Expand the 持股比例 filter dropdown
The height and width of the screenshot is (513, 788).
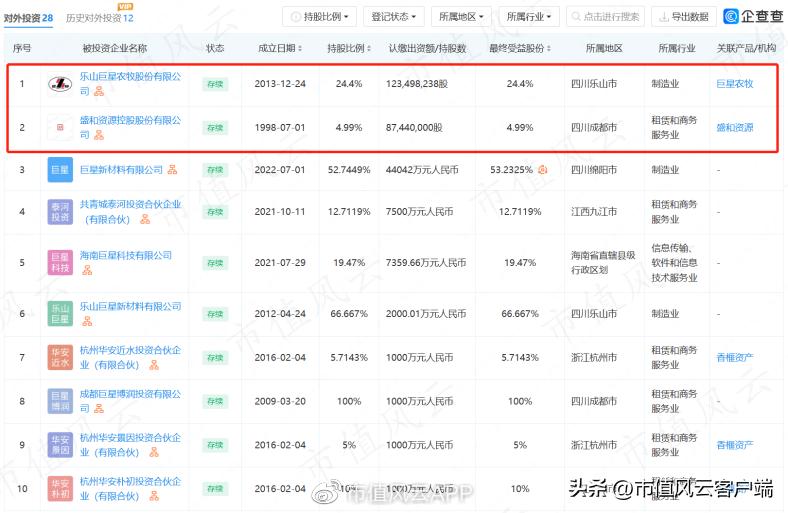(x=319, y=17)
